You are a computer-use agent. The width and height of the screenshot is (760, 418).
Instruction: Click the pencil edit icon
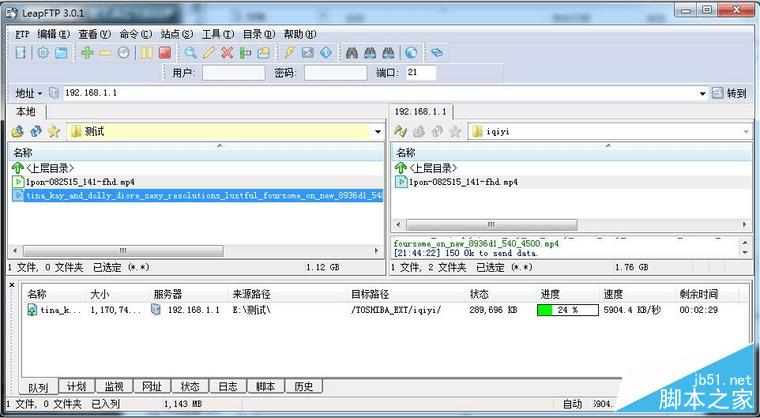pos(209,53)
